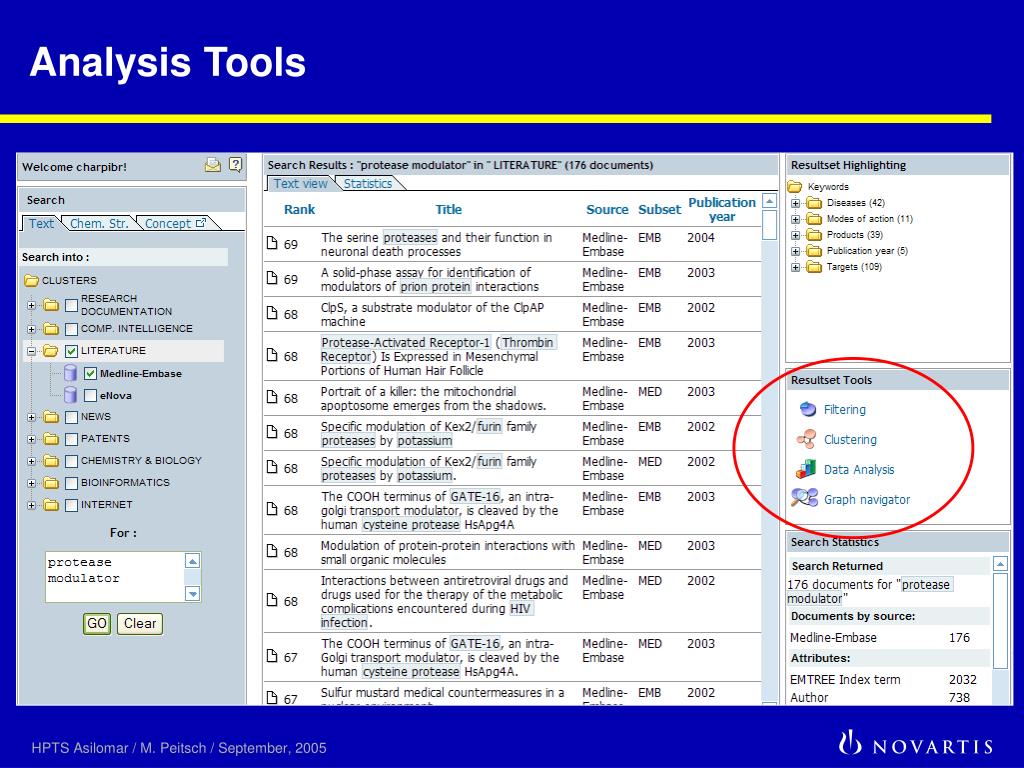Screen dimensions: 1024x768
Task: Switch to the Chem. Str. search tab
Action: (x=99, y=223)
